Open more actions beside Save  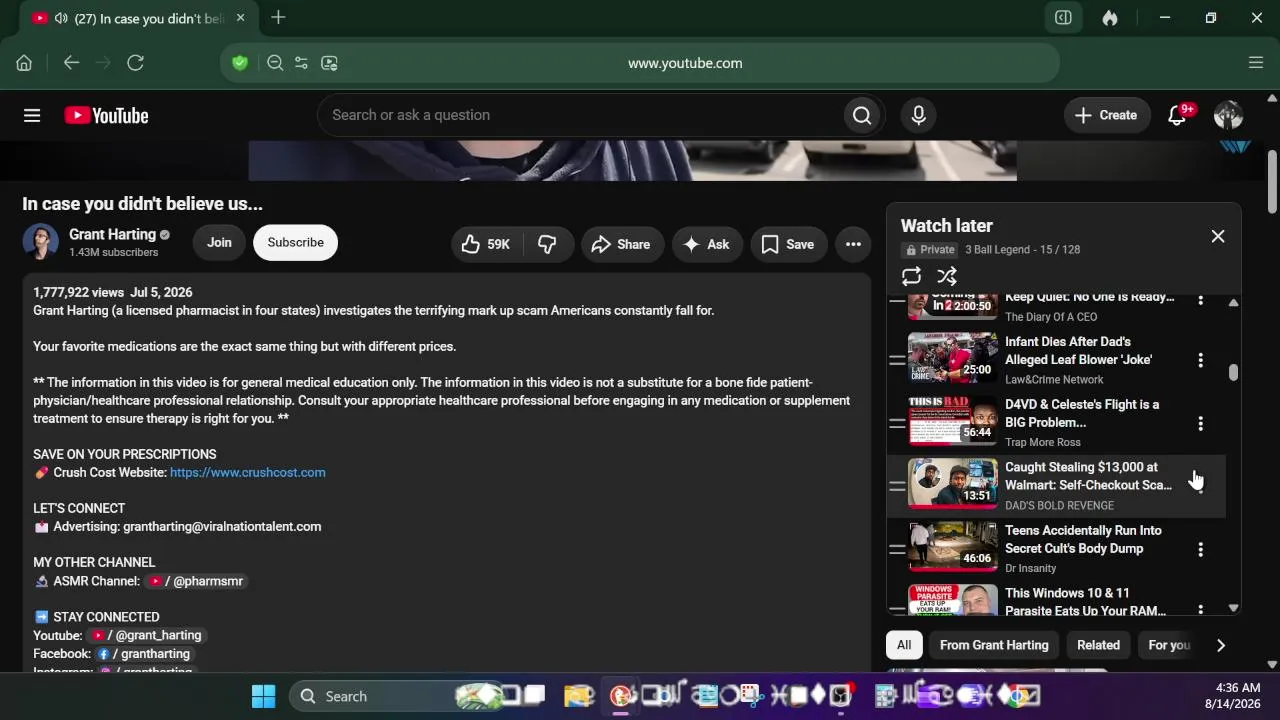(853, 244)
